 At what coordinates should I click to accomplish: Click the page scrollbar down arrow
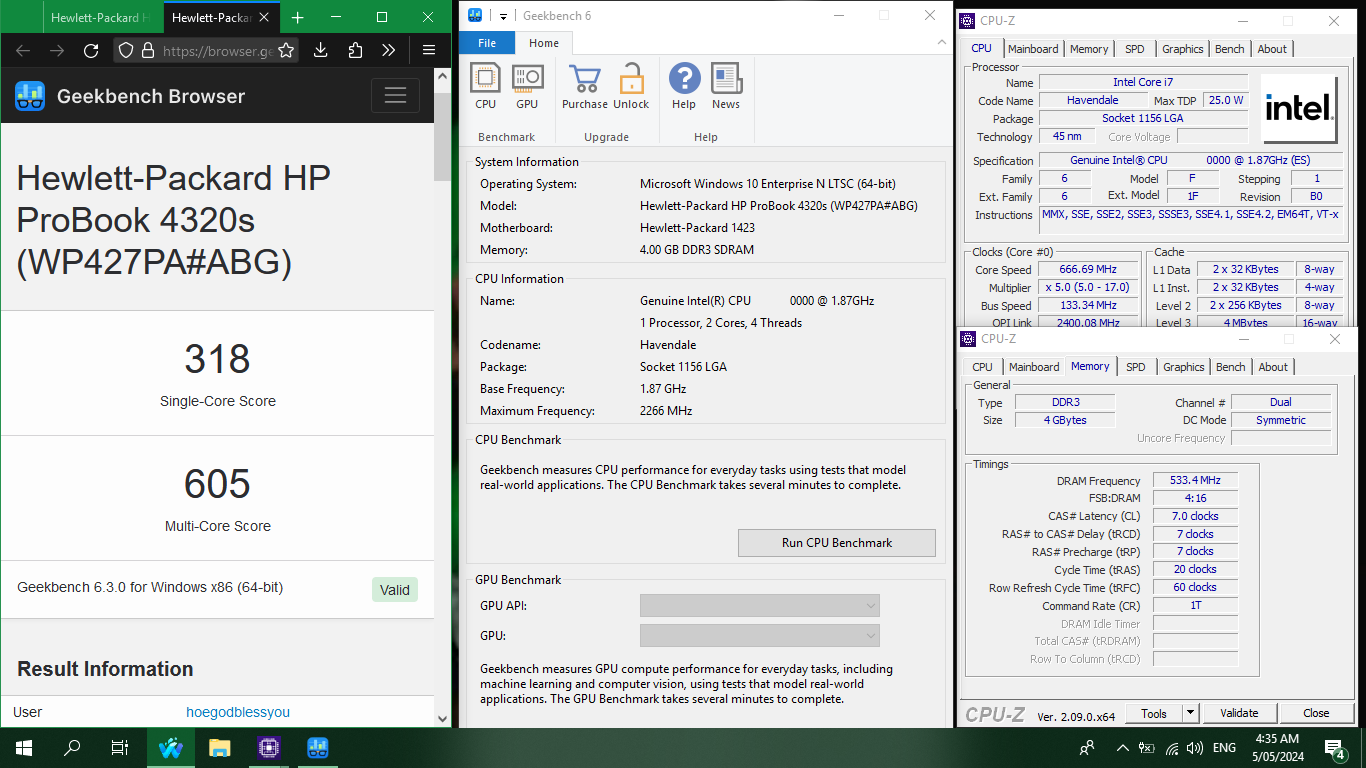point(443,718)
